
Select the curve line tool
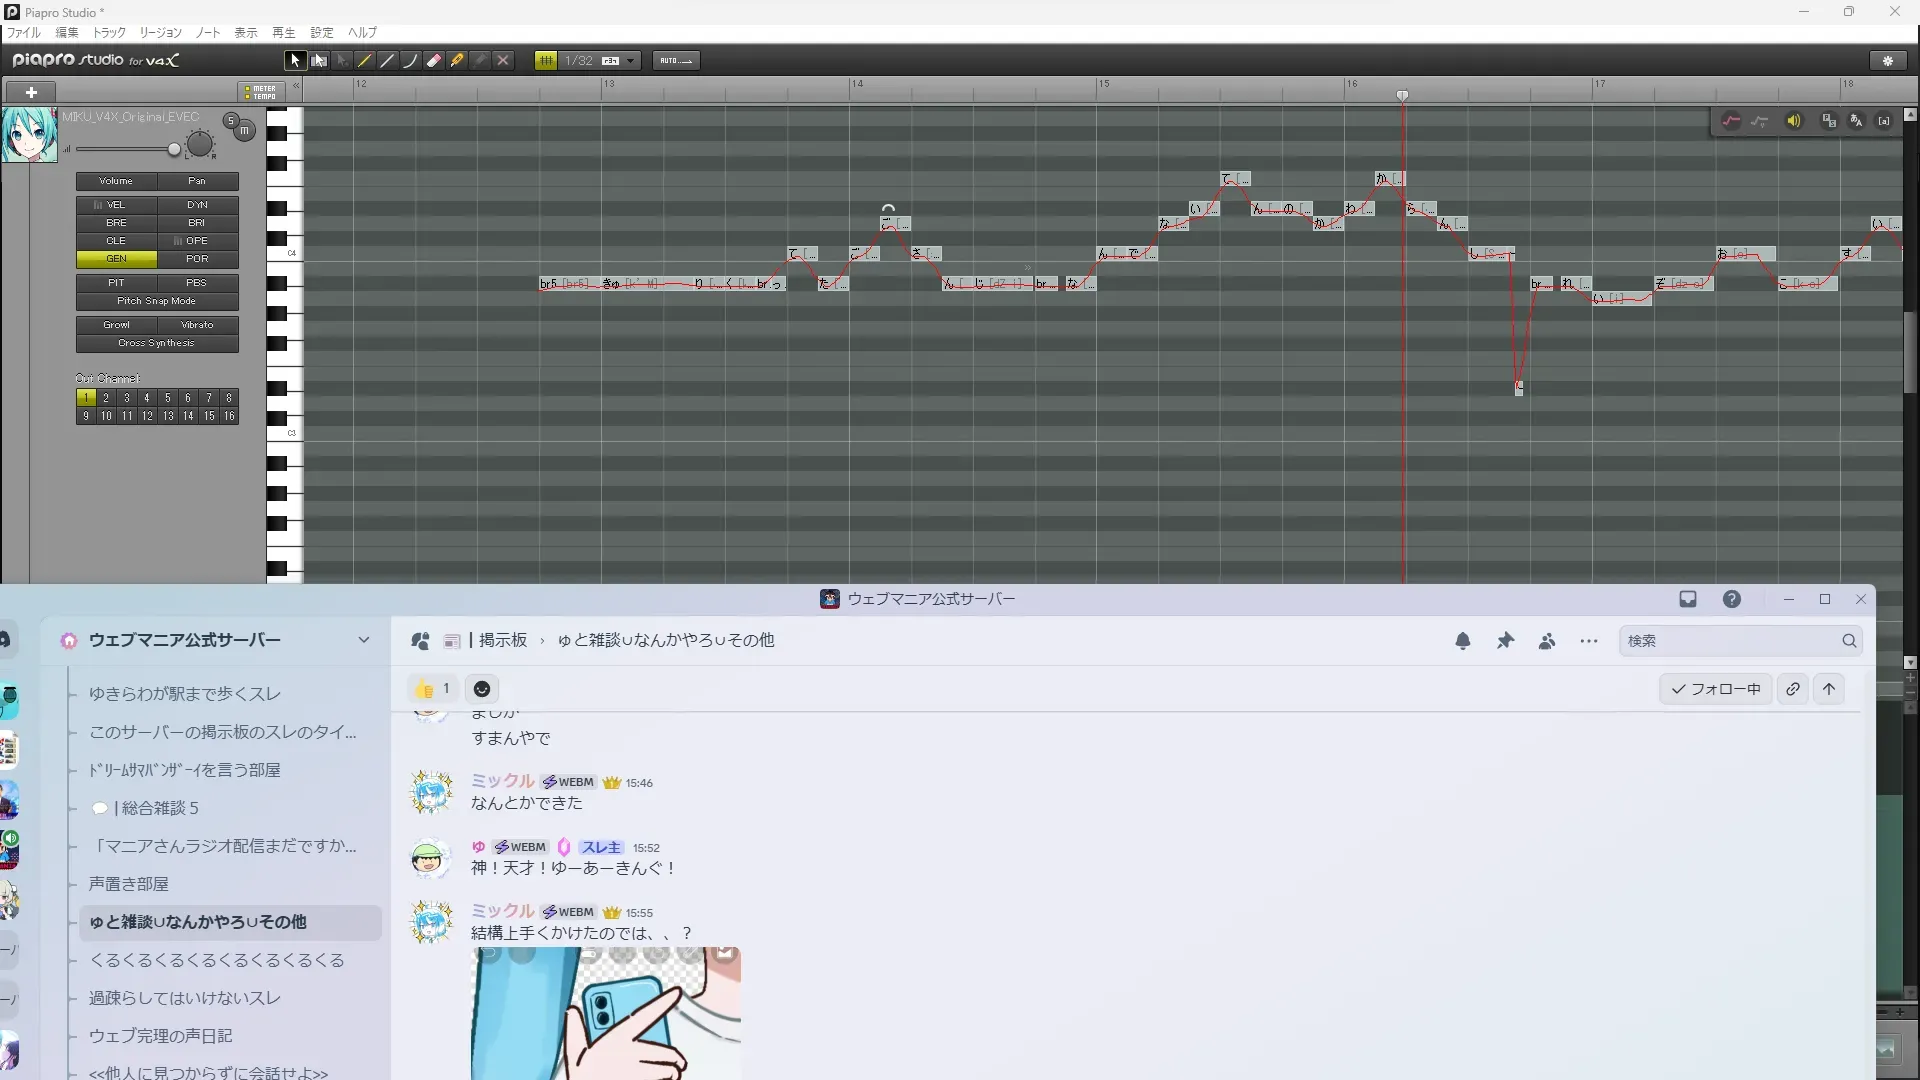click(x=411, y=61)
